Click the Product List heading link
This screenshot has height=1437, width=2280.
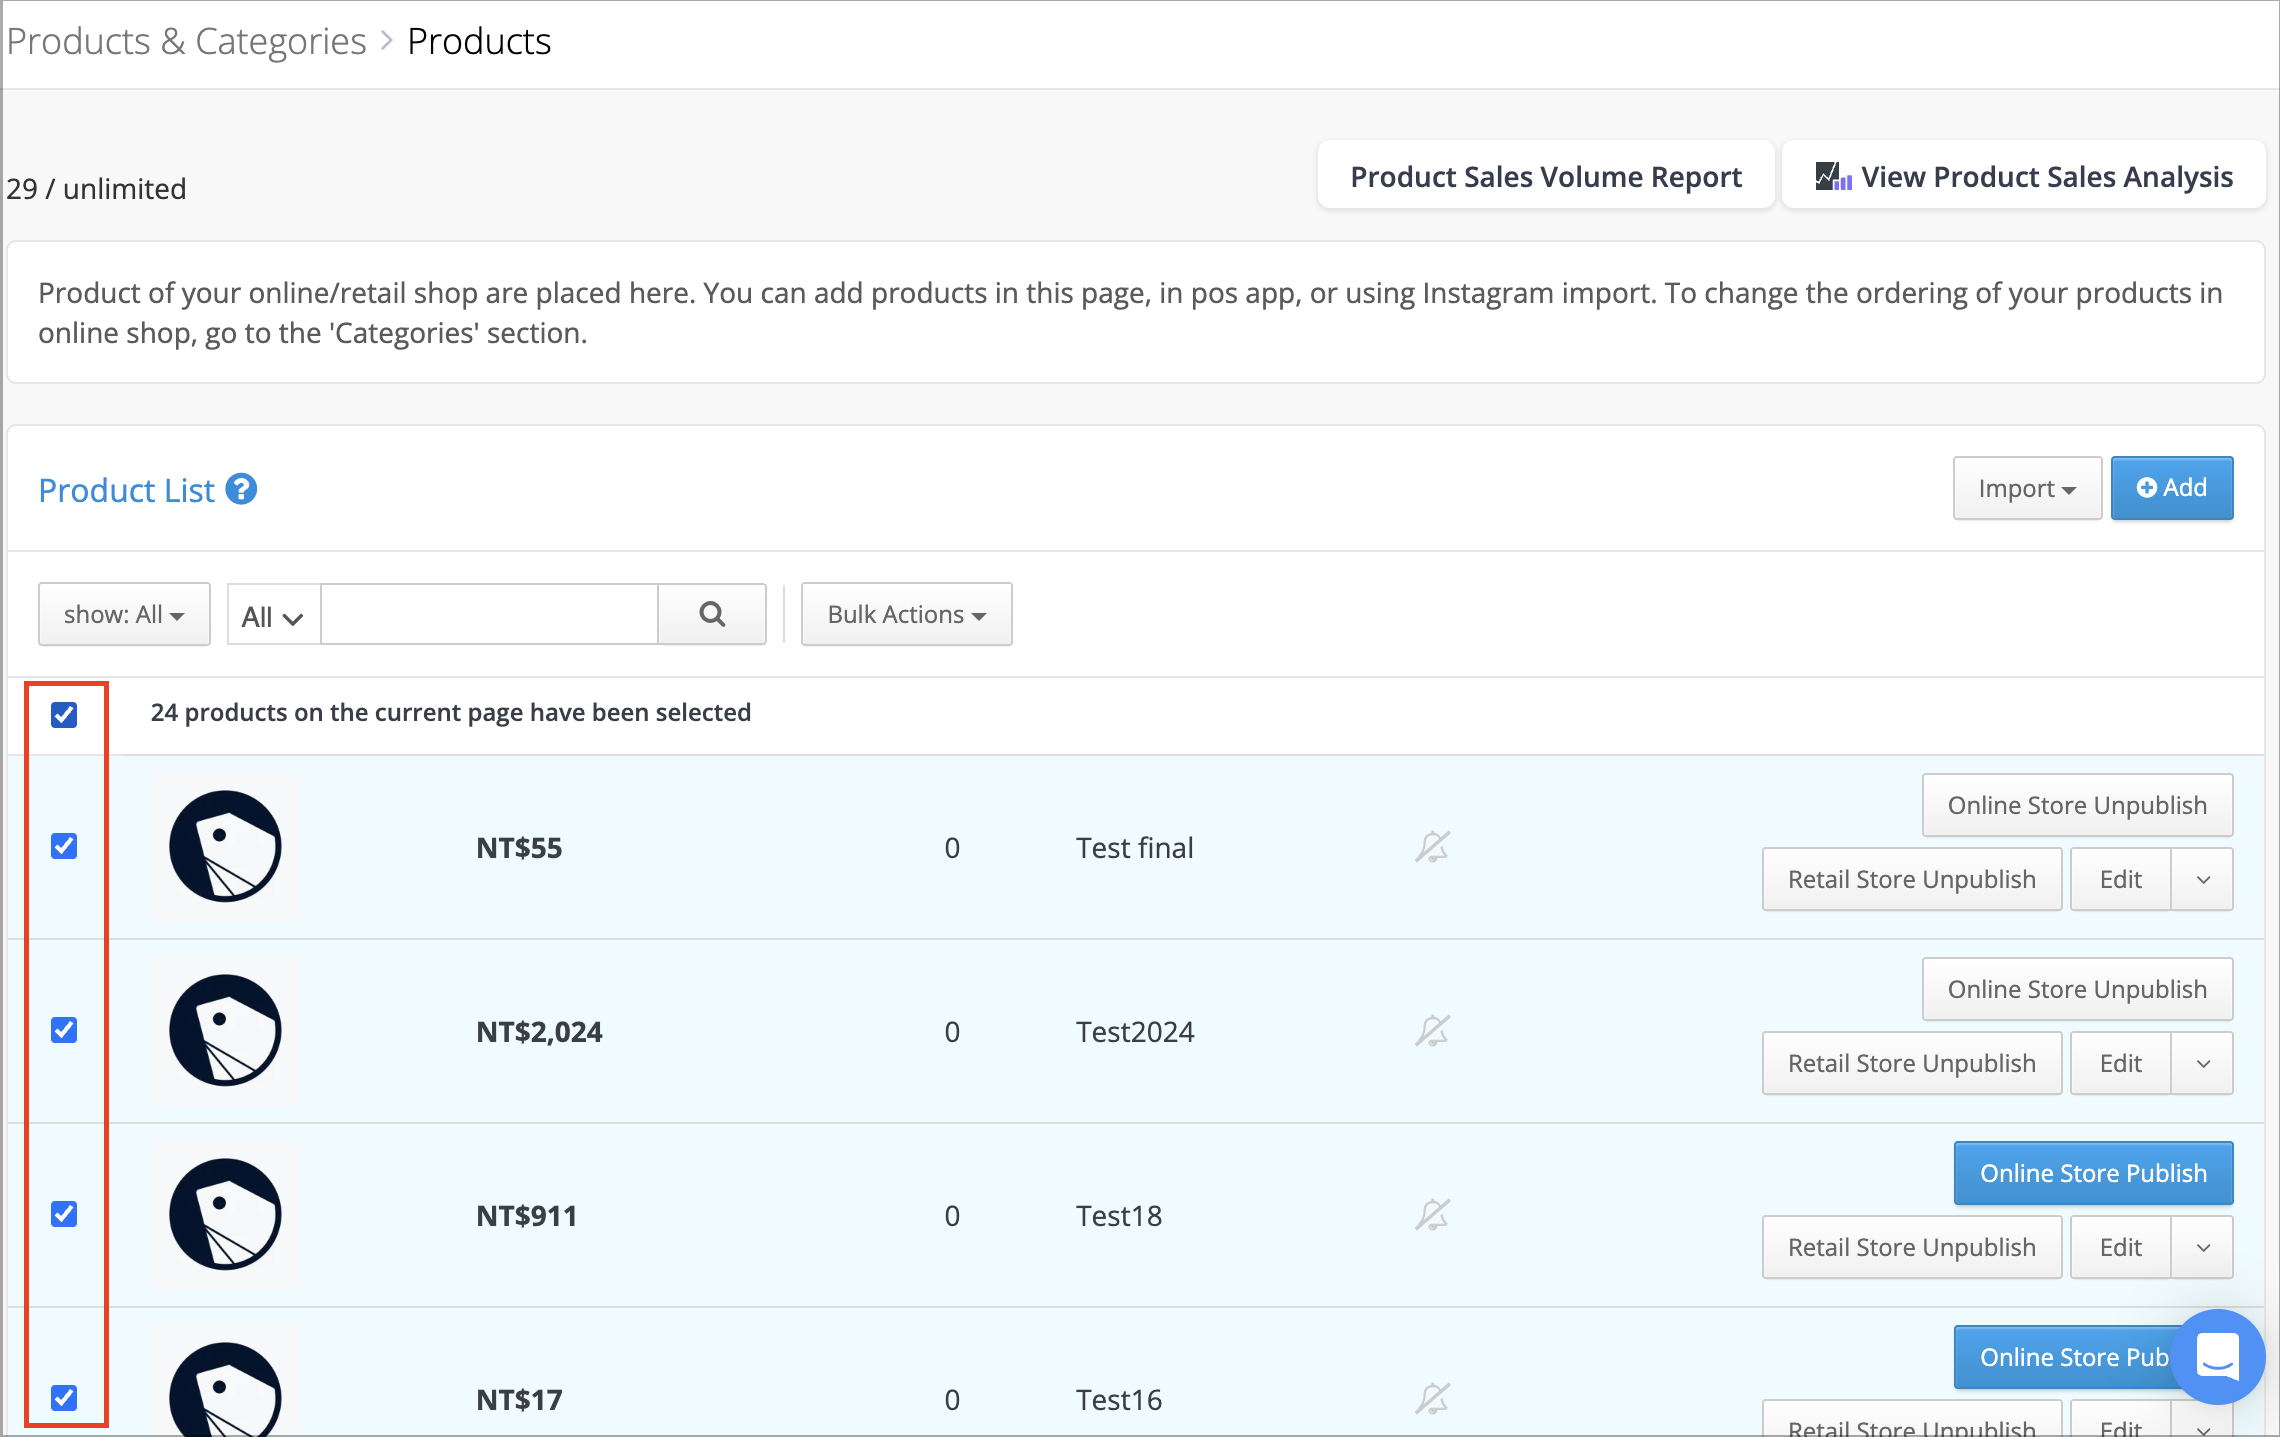point(127,490)
